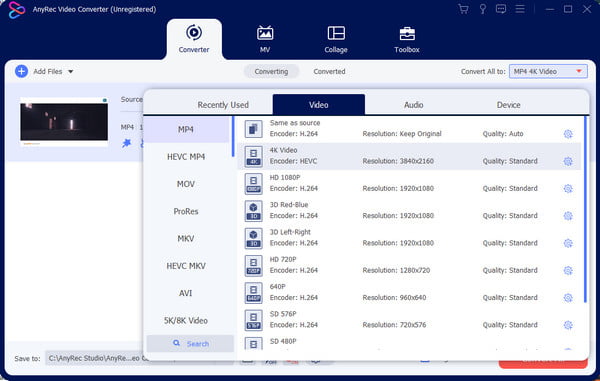Choose 5K/8K Video format category
Screen dimensions: 600x381
[186, 321]
